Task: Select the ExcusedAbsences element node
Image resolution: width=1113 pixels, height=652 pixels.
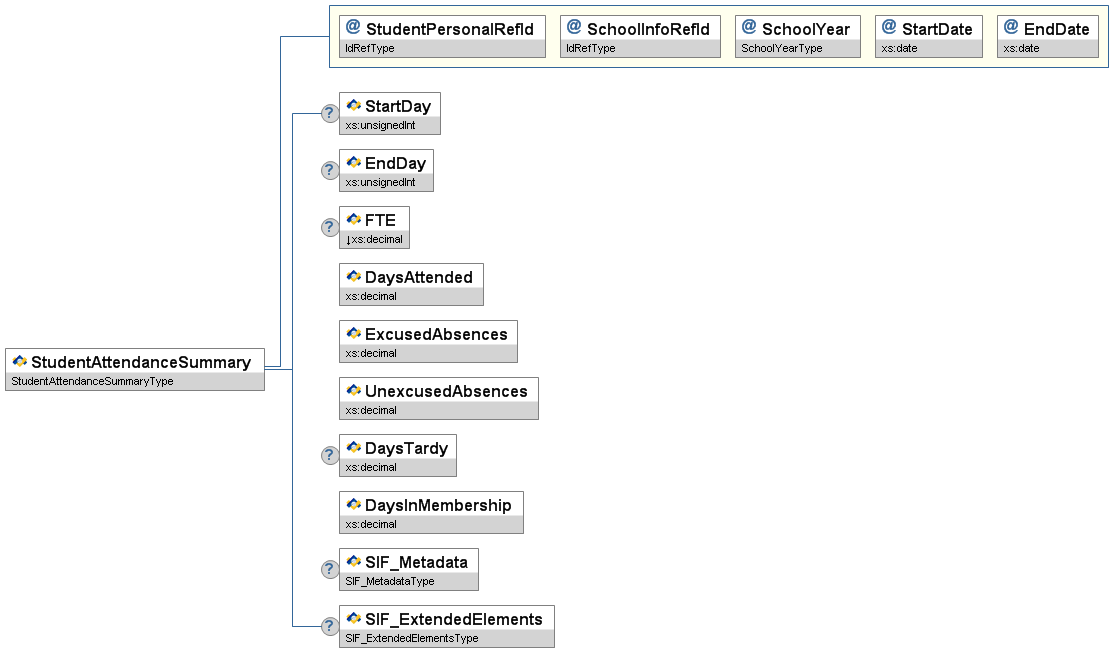Action: coord(428,341)
